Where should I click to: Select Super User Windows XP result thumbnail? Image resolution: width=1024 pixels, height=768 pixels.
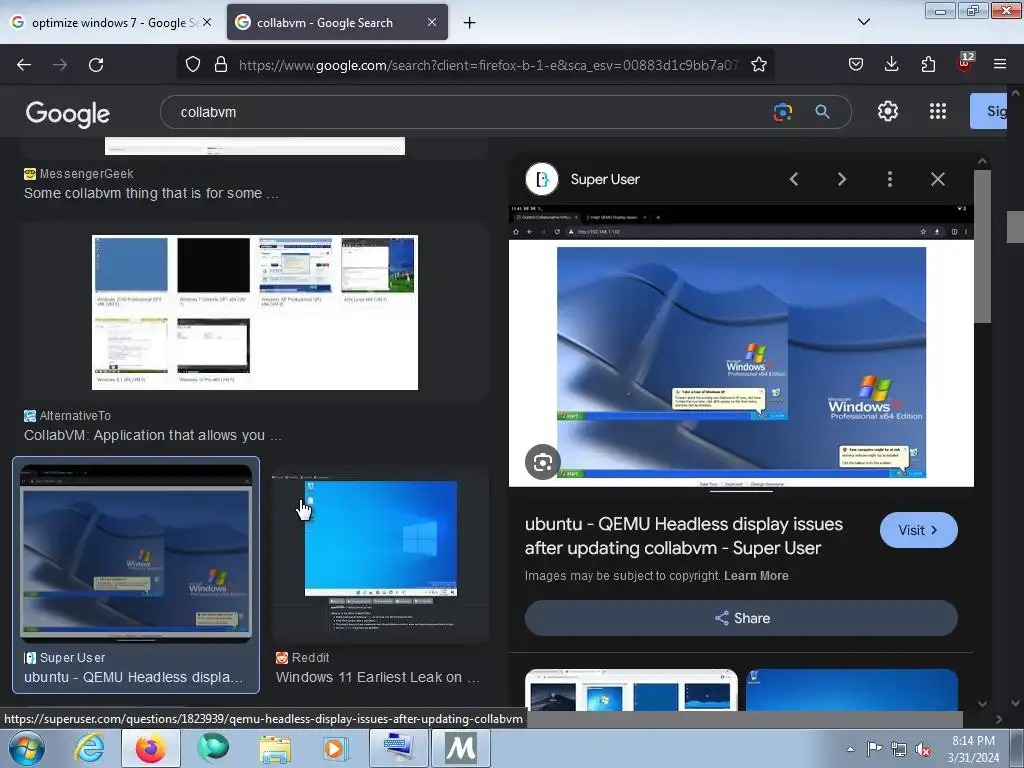(x=136, y=554)
